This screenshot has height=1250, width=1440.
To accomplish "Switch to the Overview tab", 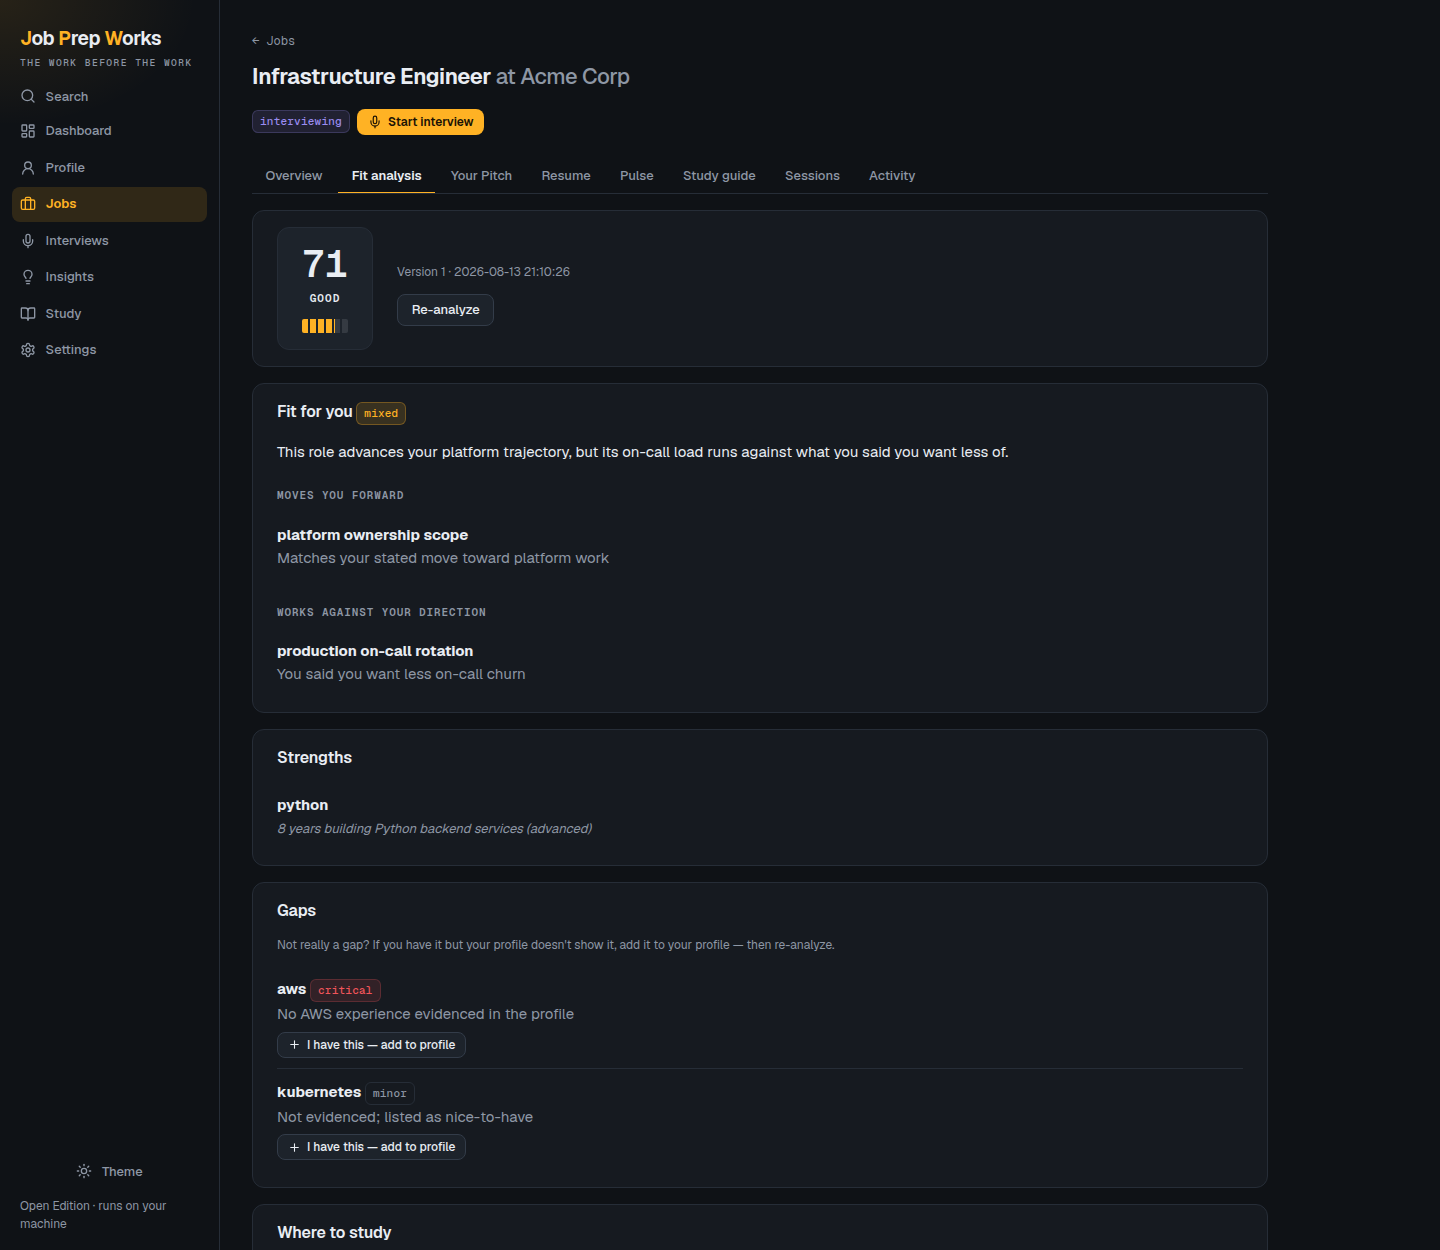I will pyautogui.click(x=294, y=176).
